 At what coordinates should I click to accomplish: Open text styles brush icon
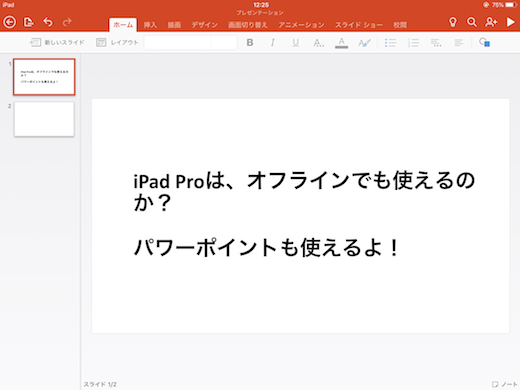coord(364,43)
